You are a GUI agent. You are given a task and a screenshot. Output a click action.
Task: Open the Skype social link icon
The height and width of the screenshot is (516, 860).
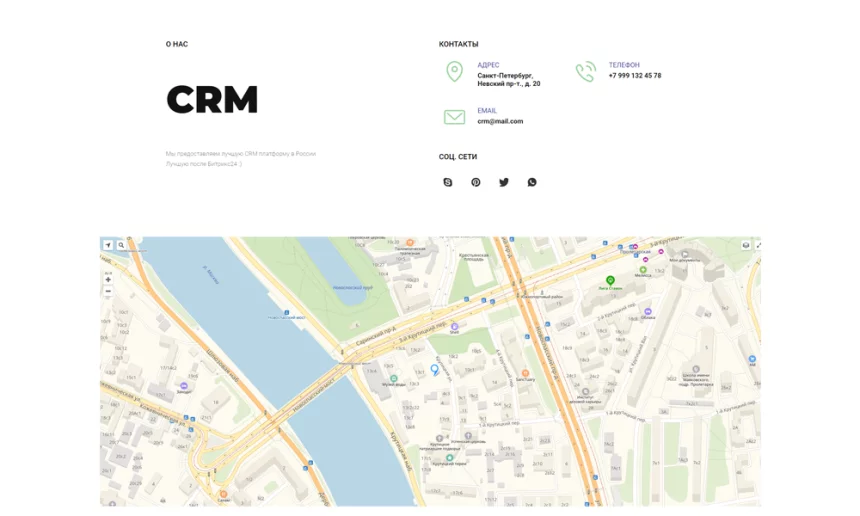point(447,182)
